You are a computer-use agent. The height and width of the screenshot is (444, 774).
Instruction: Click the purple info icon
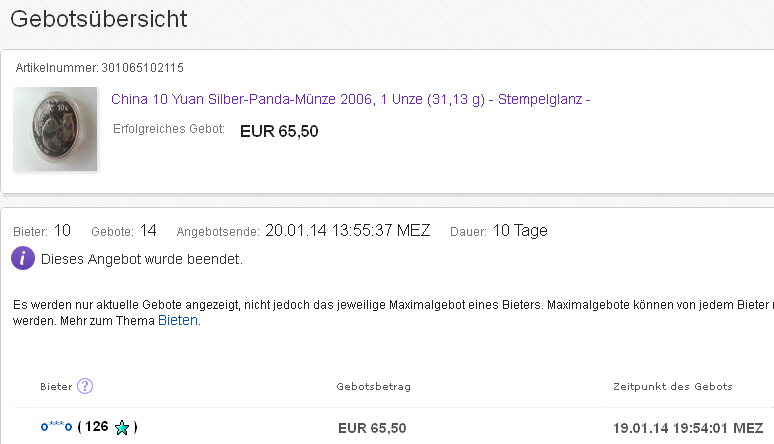(x=23, y=259)
